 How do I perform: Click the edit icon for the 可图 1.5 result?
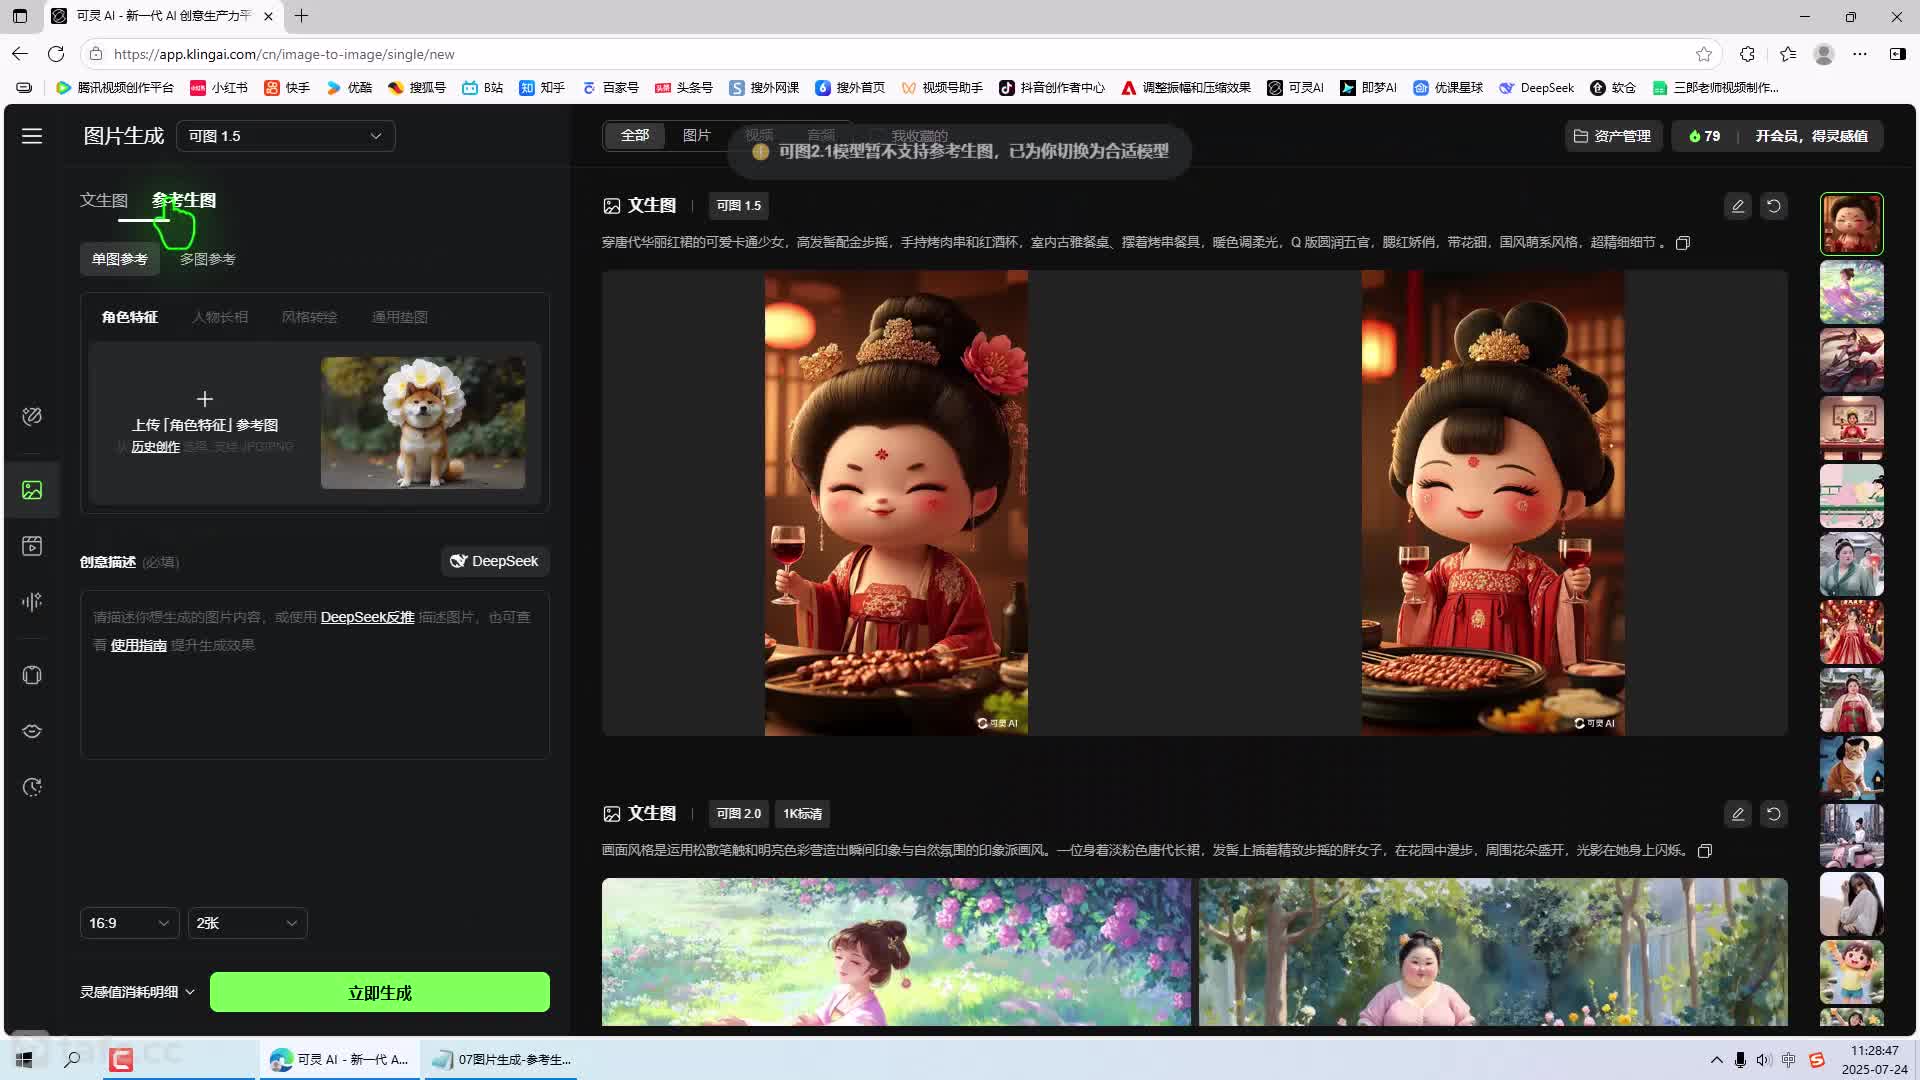[x=1738, y=206]
